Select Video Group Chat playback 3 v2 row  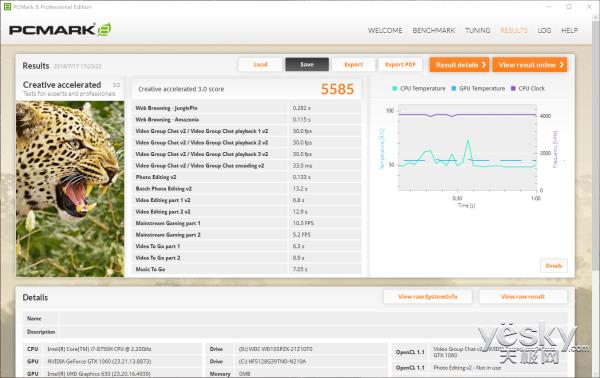point(246,154)
